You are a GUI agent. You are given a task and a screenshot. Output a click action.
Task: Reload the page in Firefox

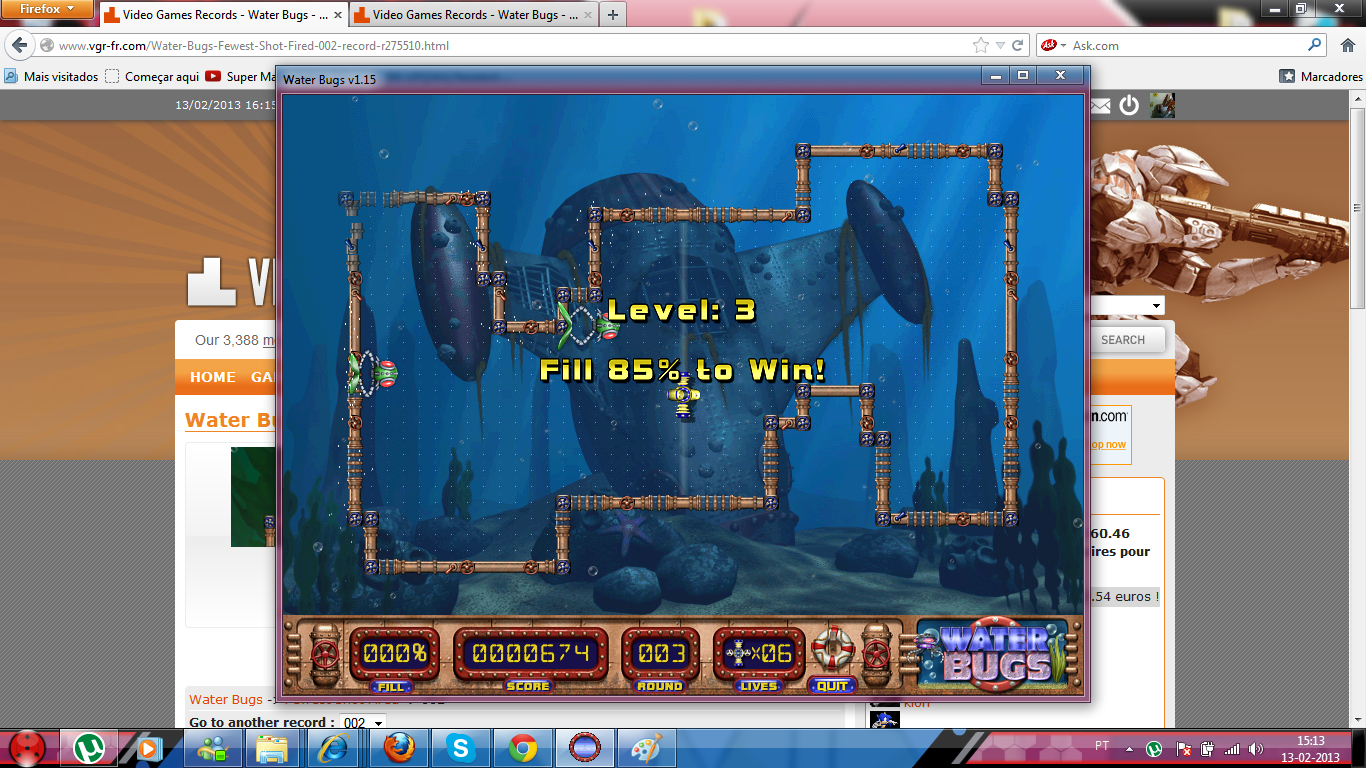pos(1018,46)
